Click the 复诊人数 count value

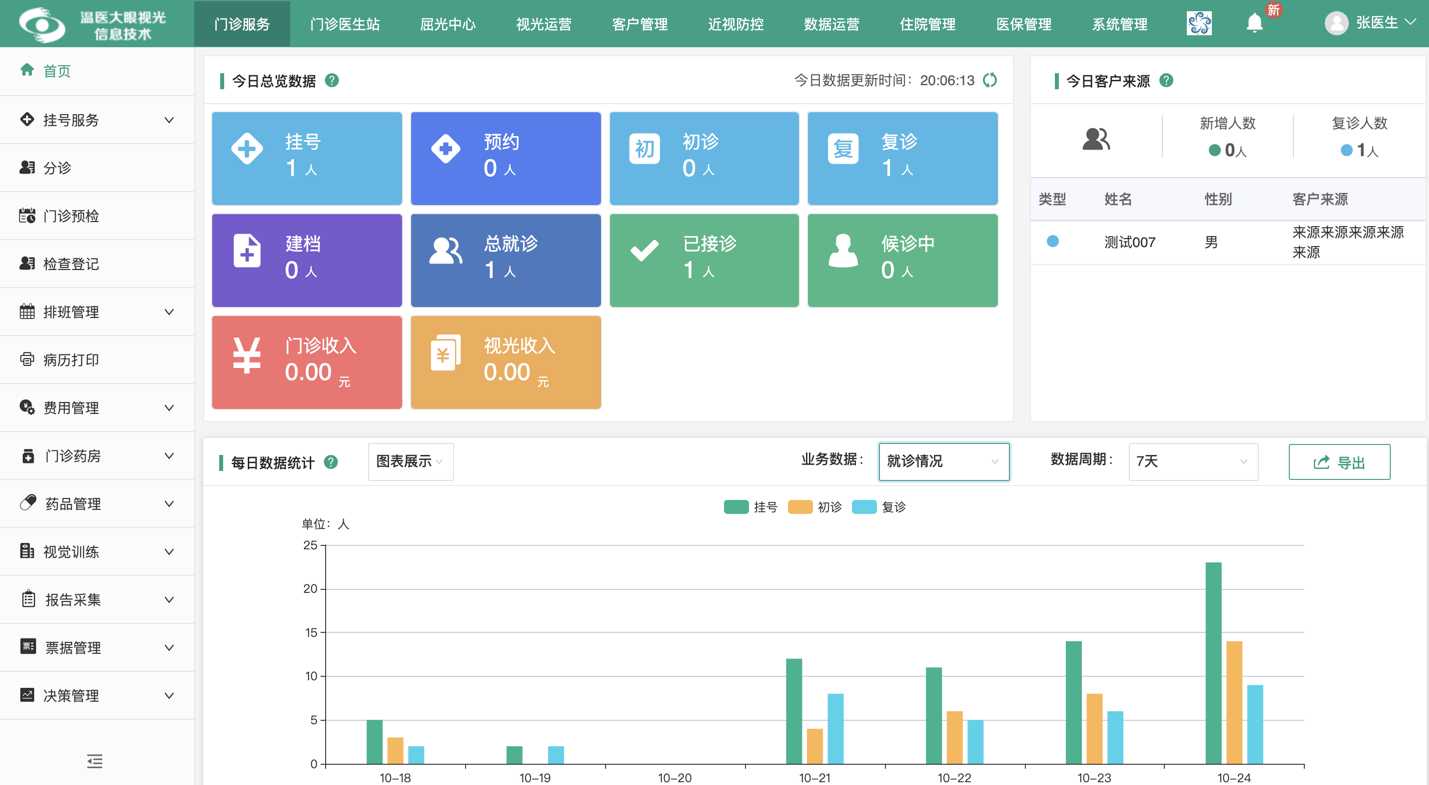tap(1360, 150)
